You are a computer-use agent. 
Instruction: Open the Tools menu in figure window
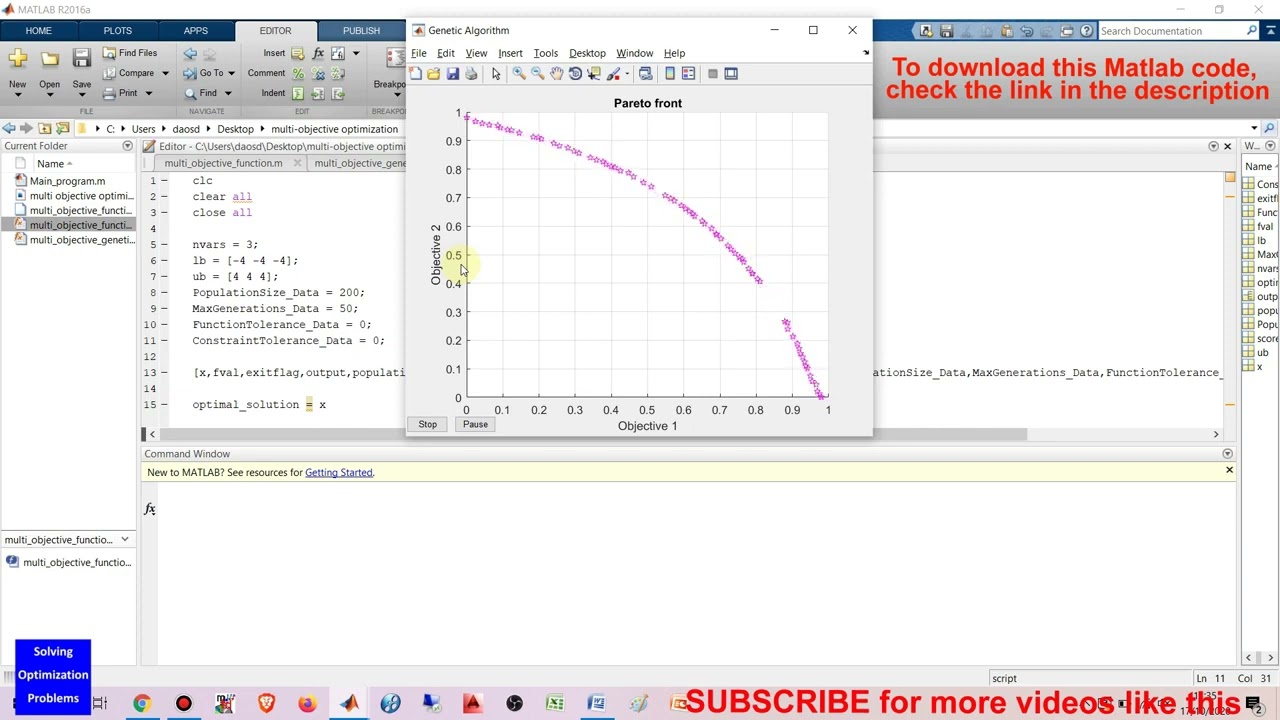(x=545, y=53)
